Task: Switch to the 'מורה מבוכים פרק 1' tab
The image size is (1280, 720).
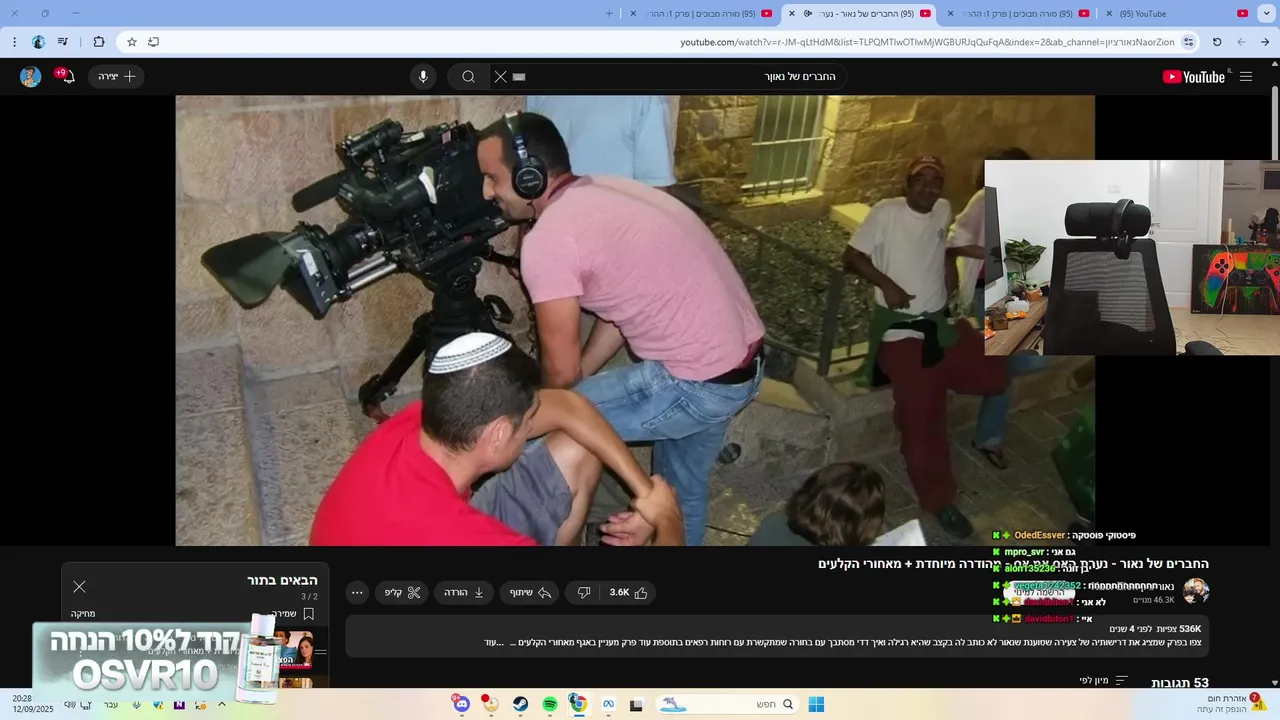Action: point(700,14)
